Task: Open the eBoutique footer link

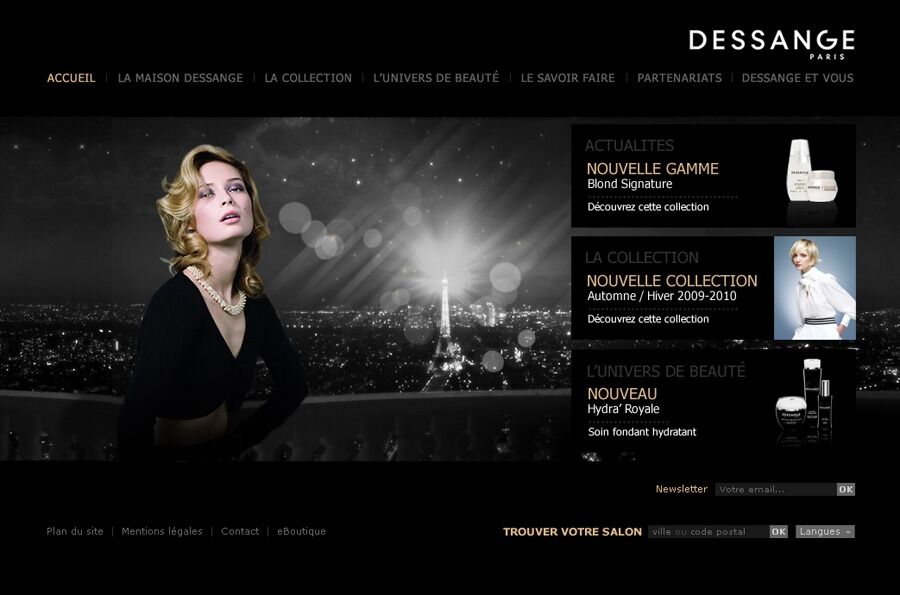Action: click(x=301, y=531)
